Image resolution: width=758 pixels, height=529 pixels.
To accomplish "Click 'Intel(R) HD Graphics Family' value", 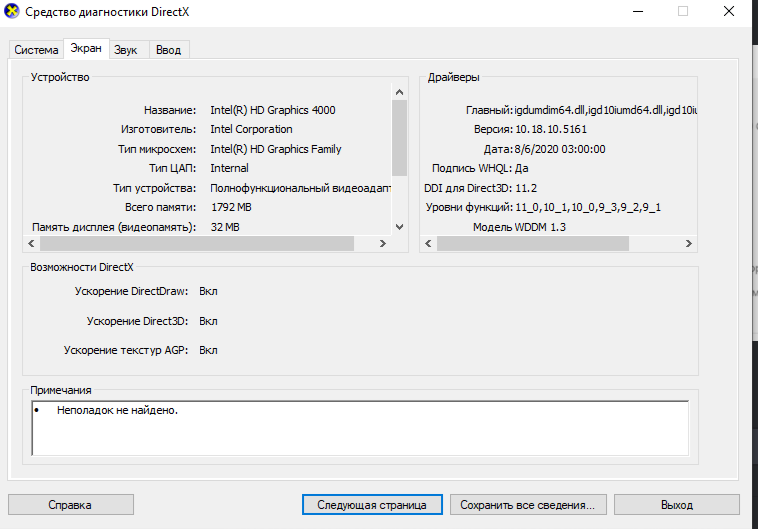I will (x=276, y=149).
